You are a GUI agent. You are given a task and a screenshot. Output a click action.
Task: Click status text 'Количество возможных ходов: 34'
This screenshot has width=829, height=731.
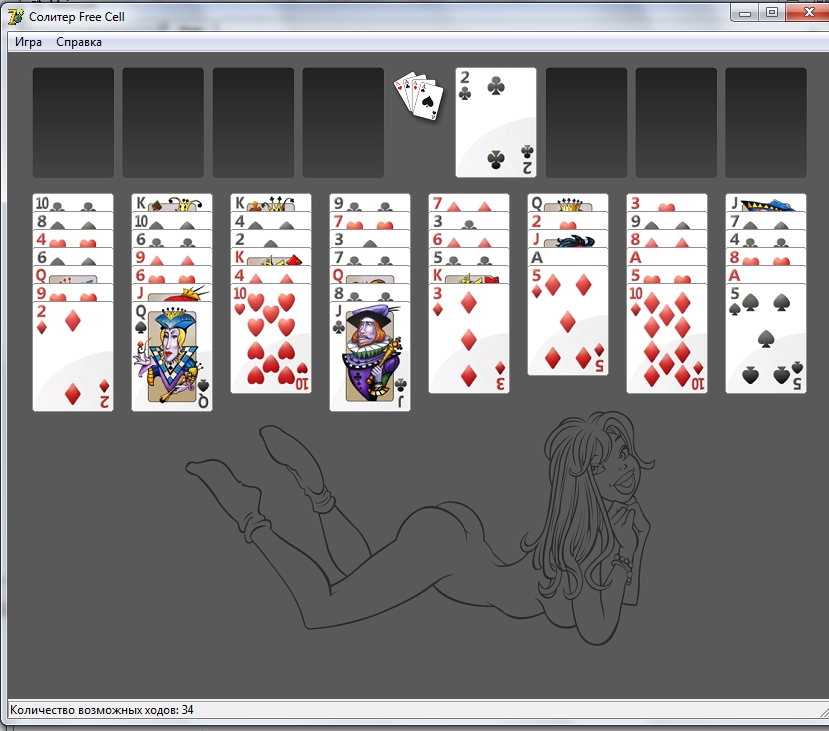(102, 710)
